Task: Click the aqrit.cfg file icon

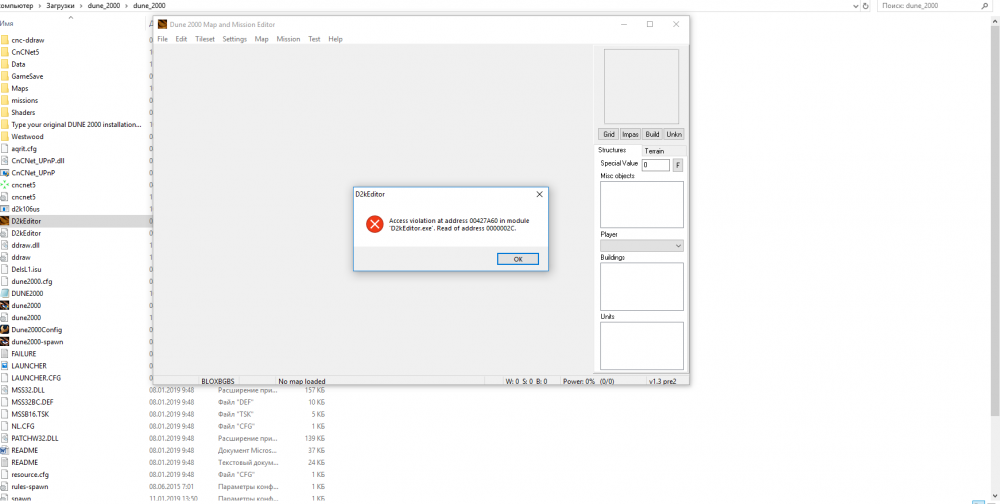Action: click(x=4, y=148)
